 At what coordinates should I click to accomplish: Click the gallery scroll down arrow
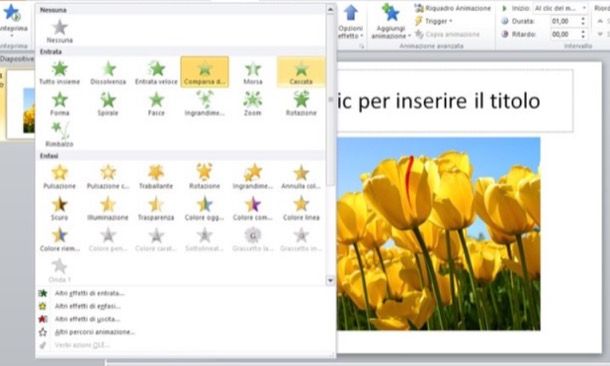pos(330,280)
